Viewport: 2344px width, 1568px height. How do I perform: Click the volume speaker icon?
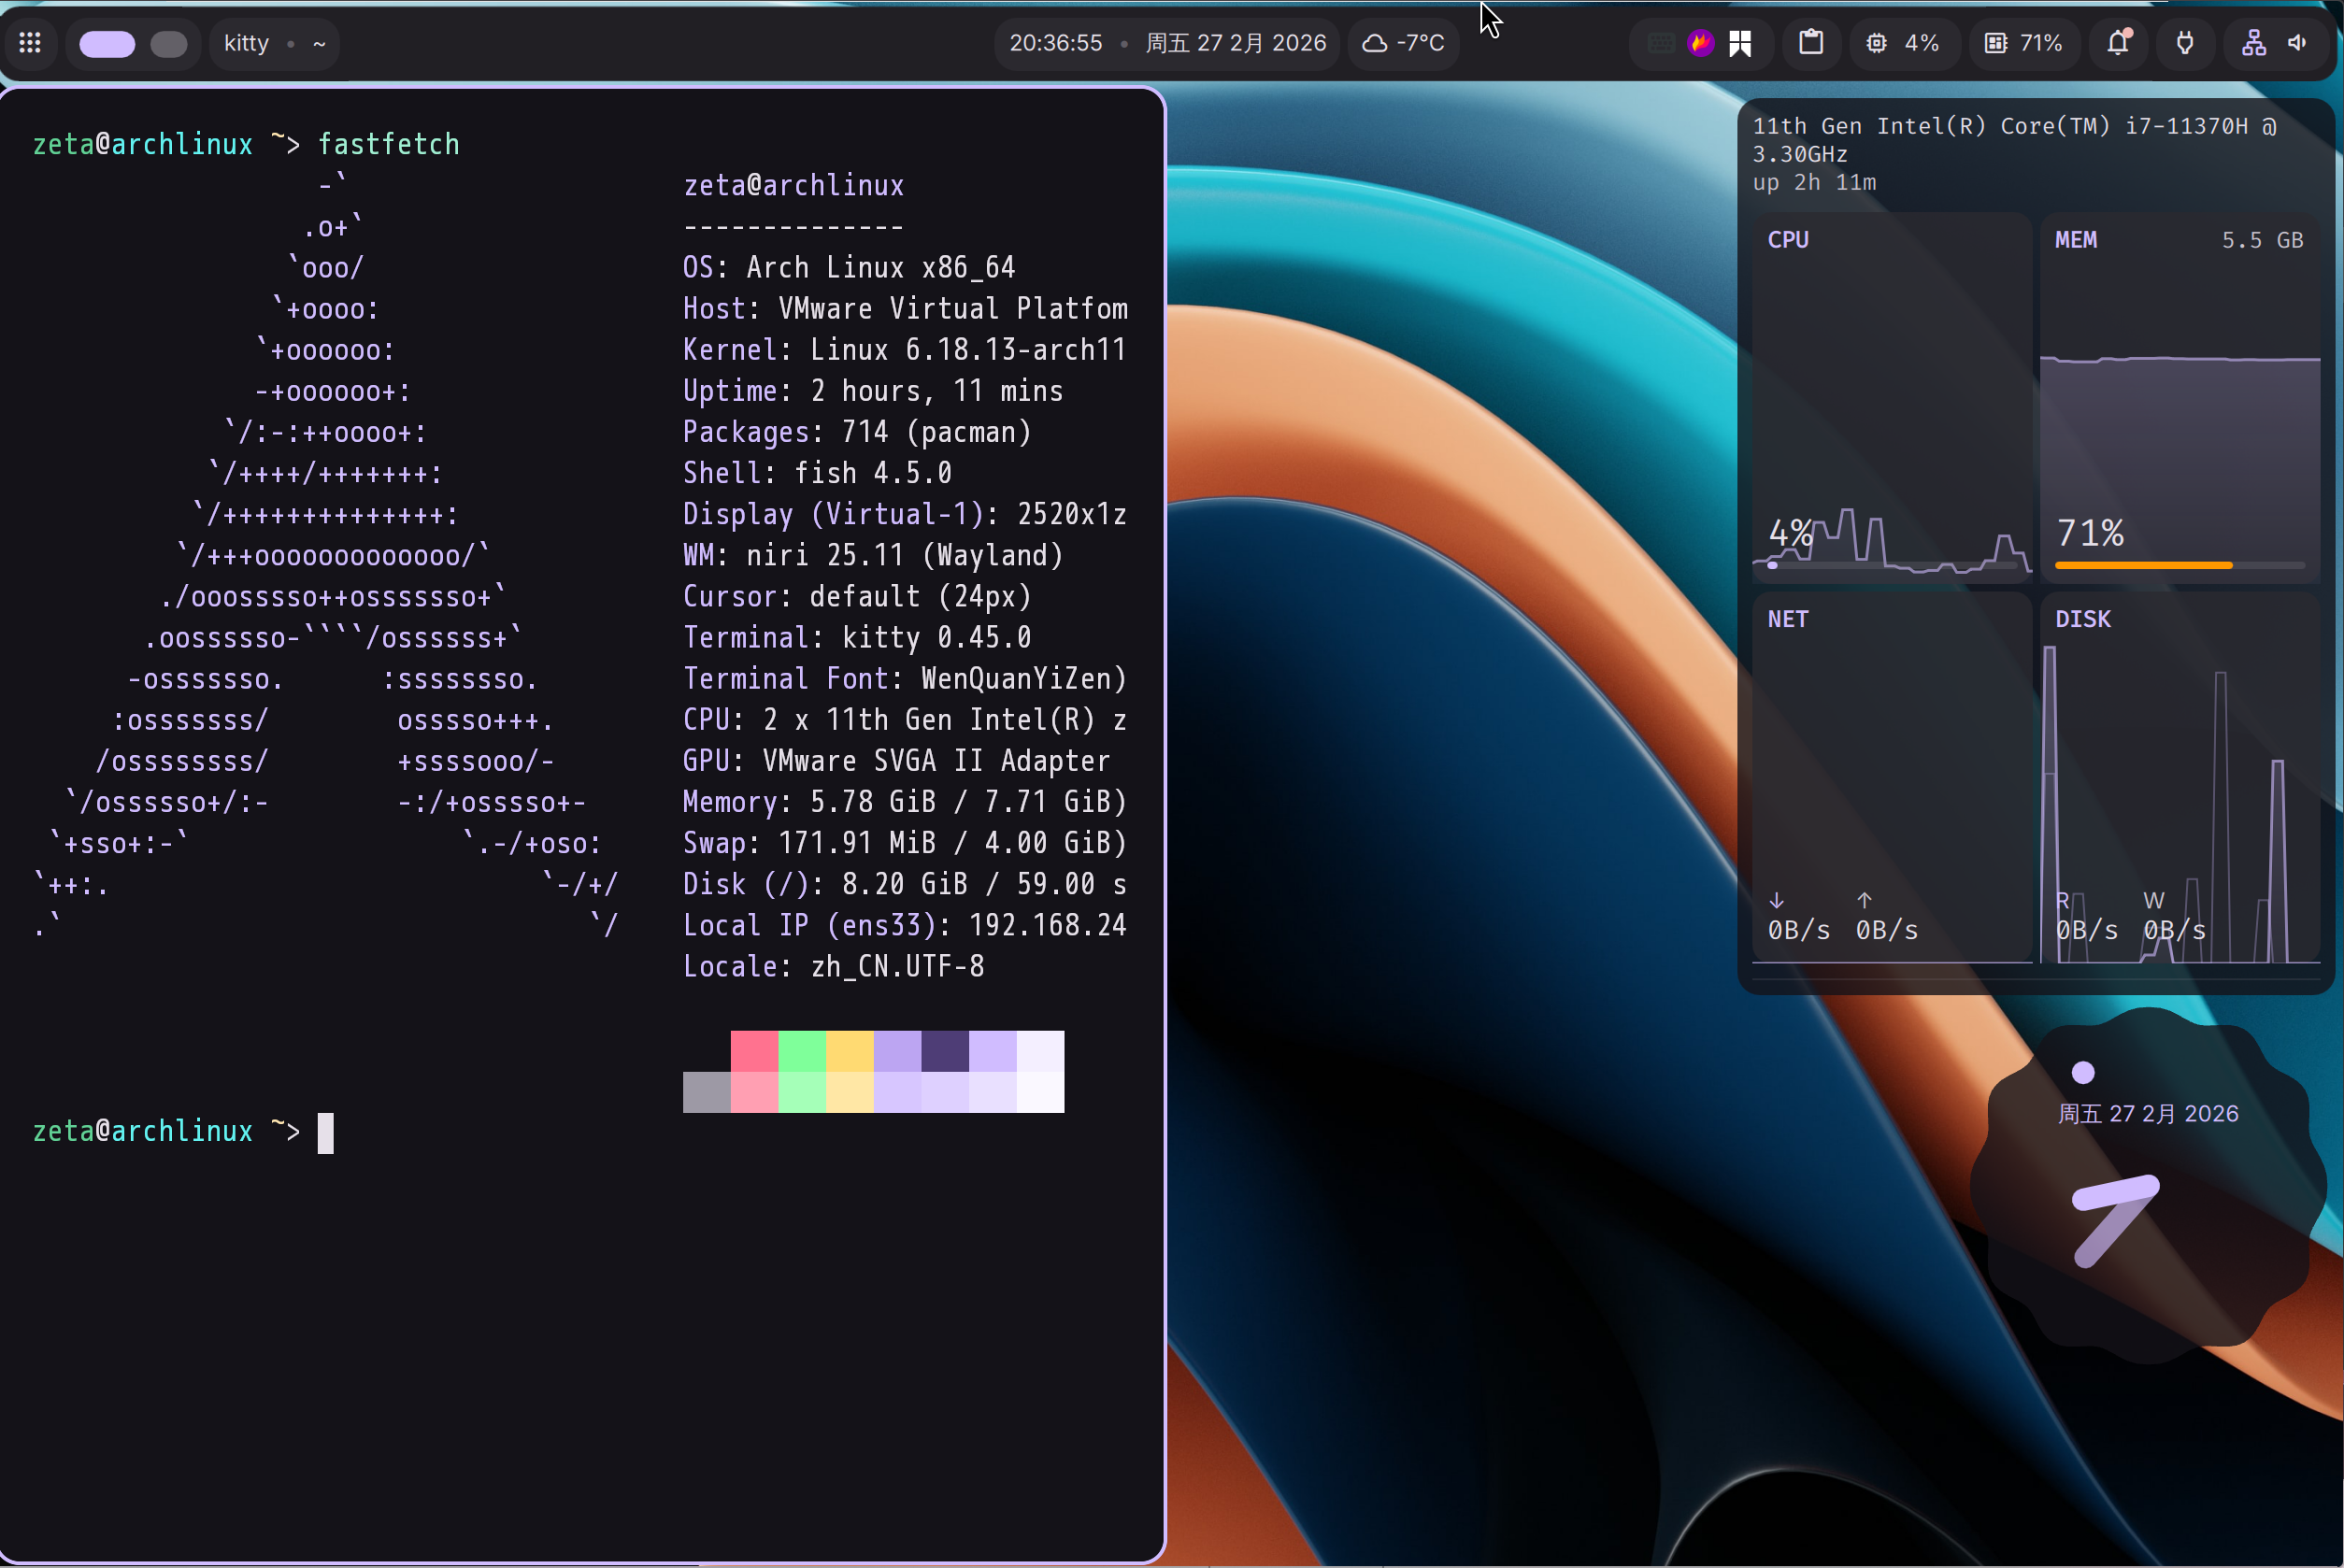point(2297,43)
